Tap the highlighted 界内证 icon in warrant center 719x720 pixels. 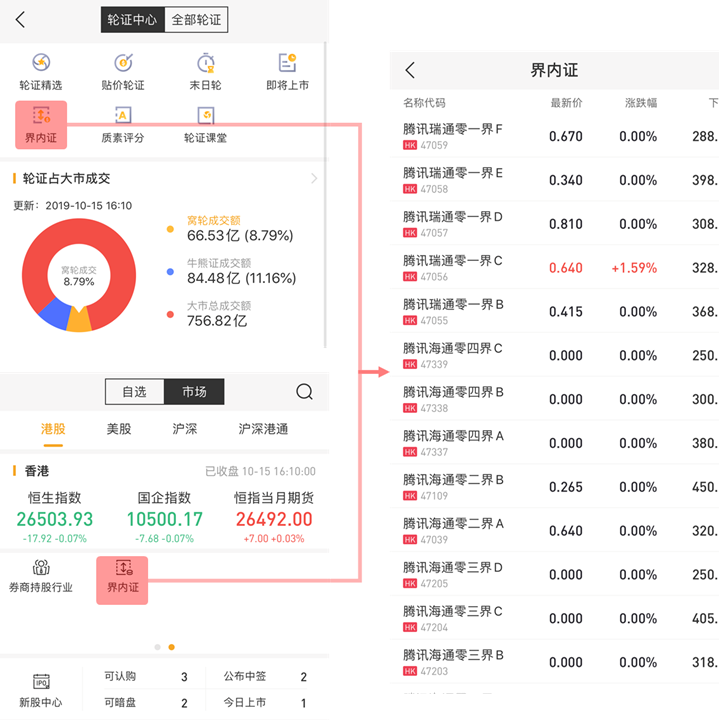click(x=41, y=125)
